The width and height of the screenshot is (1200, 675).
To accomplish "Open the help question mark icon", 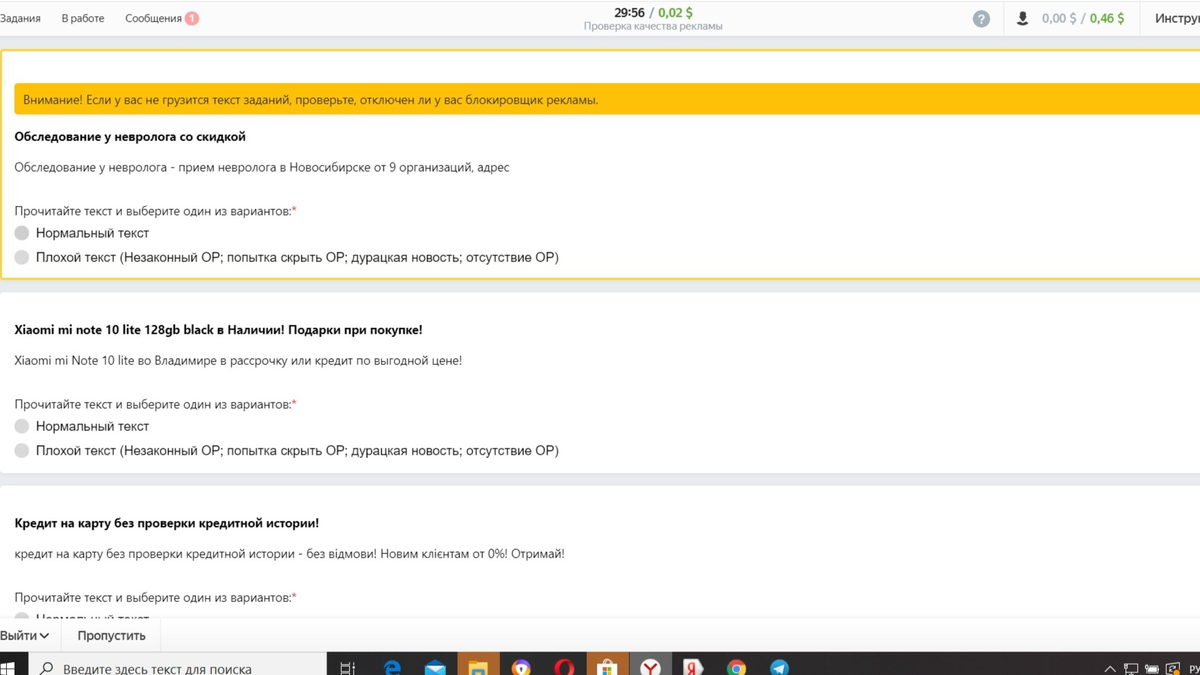I will [x=981, y=19].
